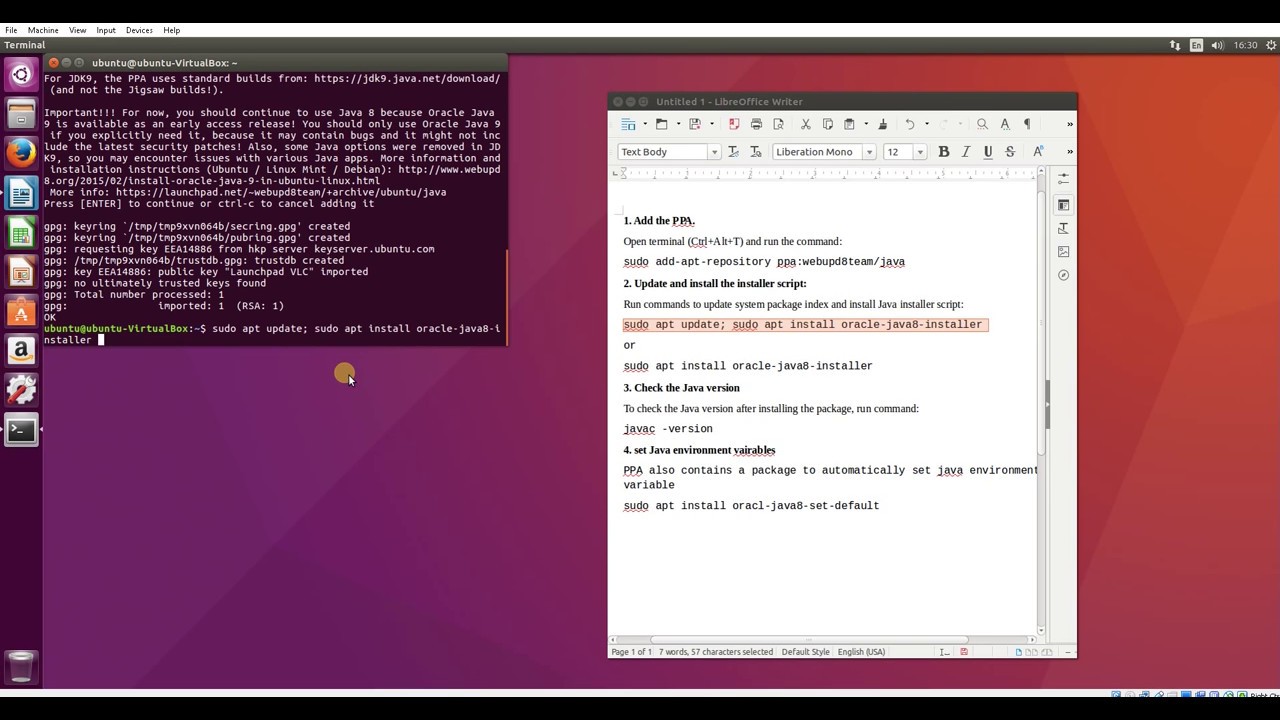This screenshot has height=720, width=1280.
Task: Open Find & Replace magnifier icon
Action: tap(982, 124)
